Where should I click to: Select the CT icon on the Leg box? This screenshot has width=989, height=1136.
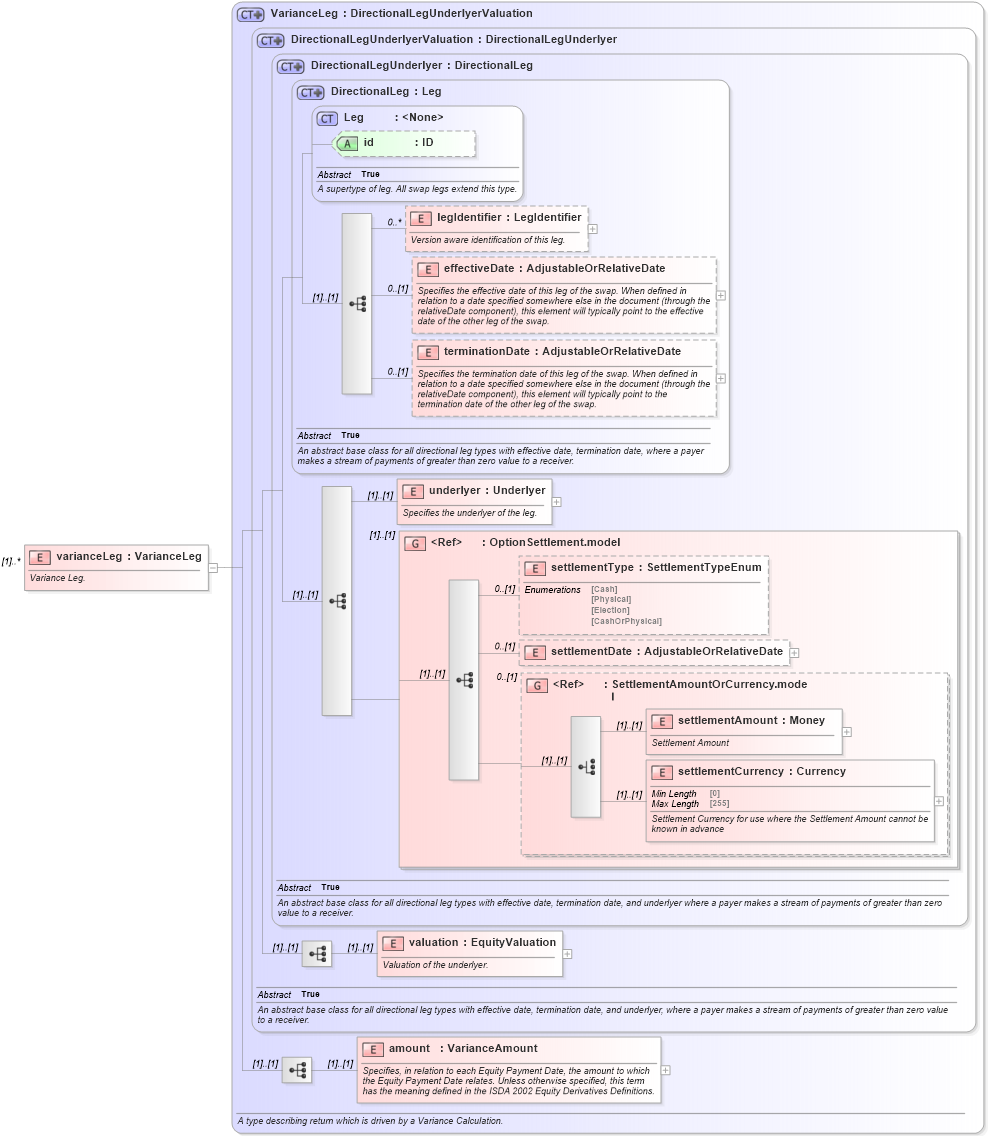point(326,118)
